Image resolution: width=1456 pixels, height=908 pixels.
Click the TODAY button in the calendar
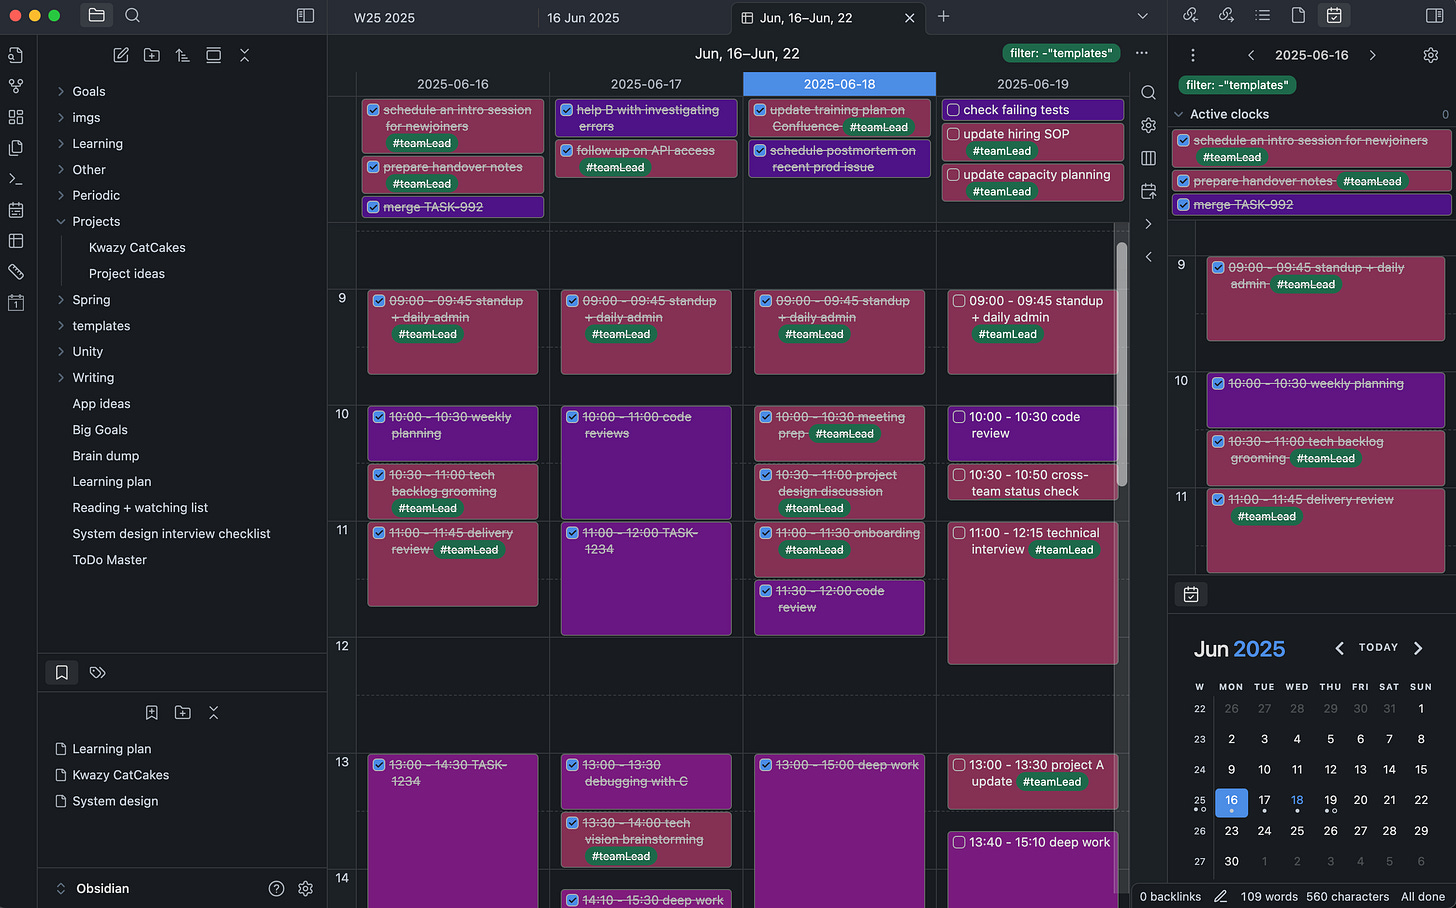(x=1378, y=647)
